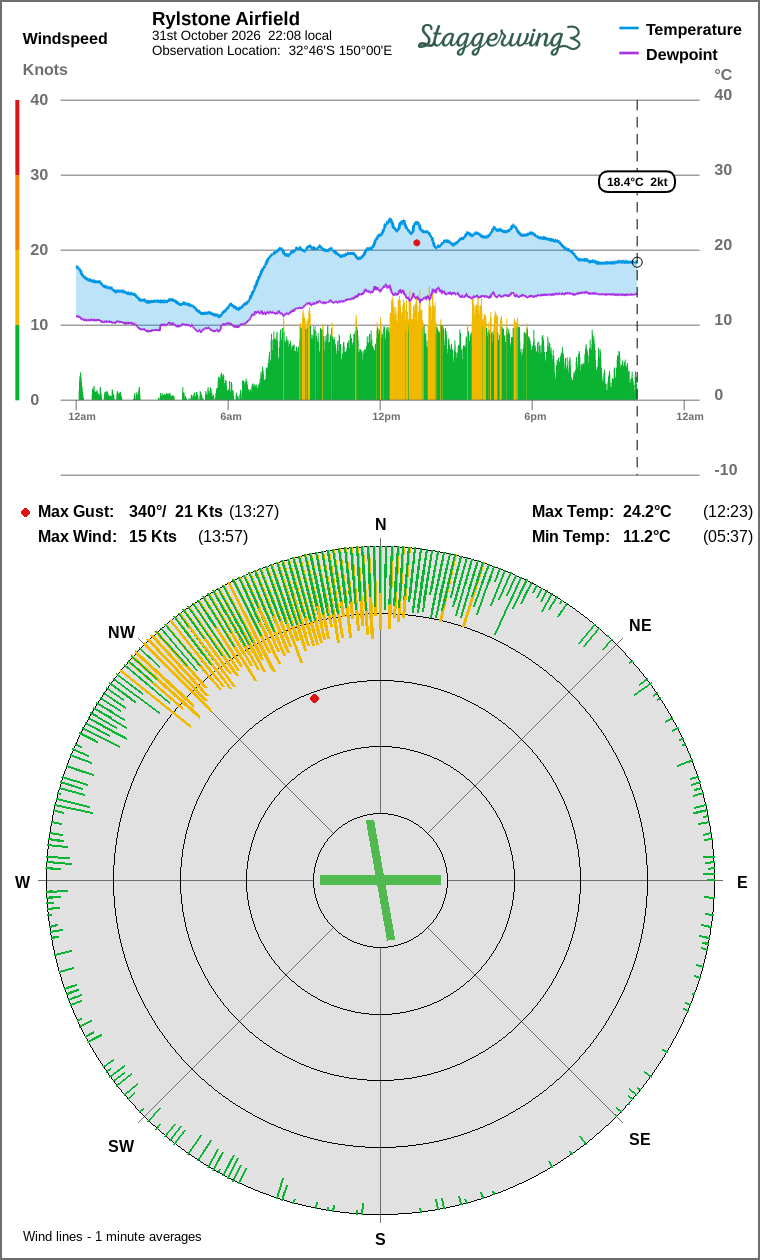760x1260 pixels.
Task: Click the blue Temperature legend line
Action: coord(629,29)
